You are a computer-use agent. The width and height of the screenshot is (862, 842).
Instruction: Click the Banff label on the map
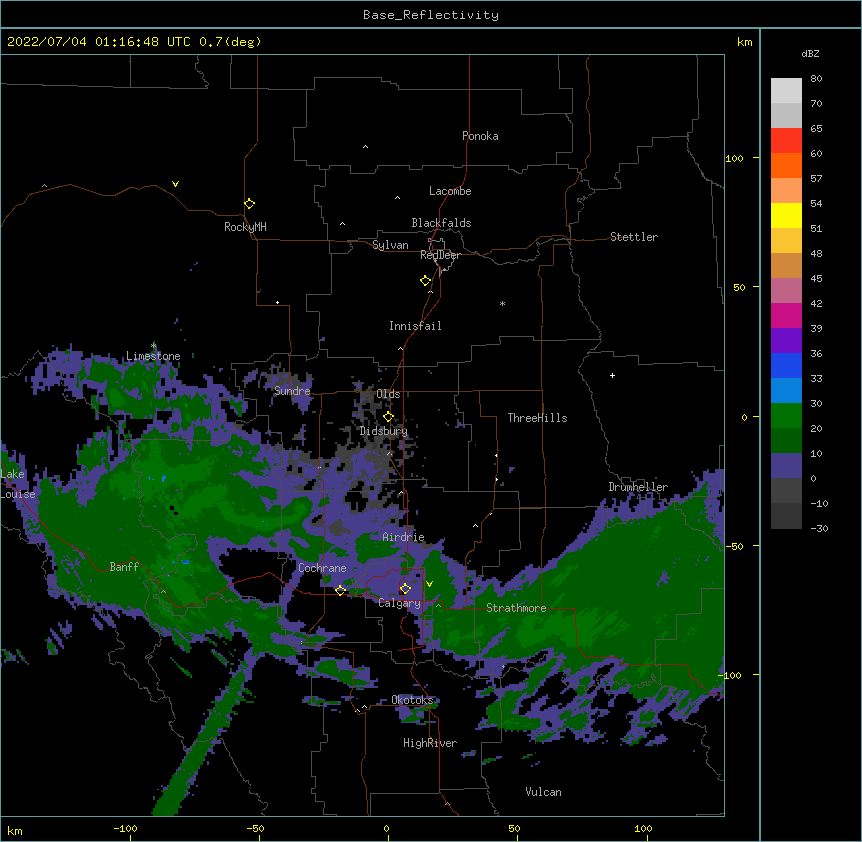[124, 567]
